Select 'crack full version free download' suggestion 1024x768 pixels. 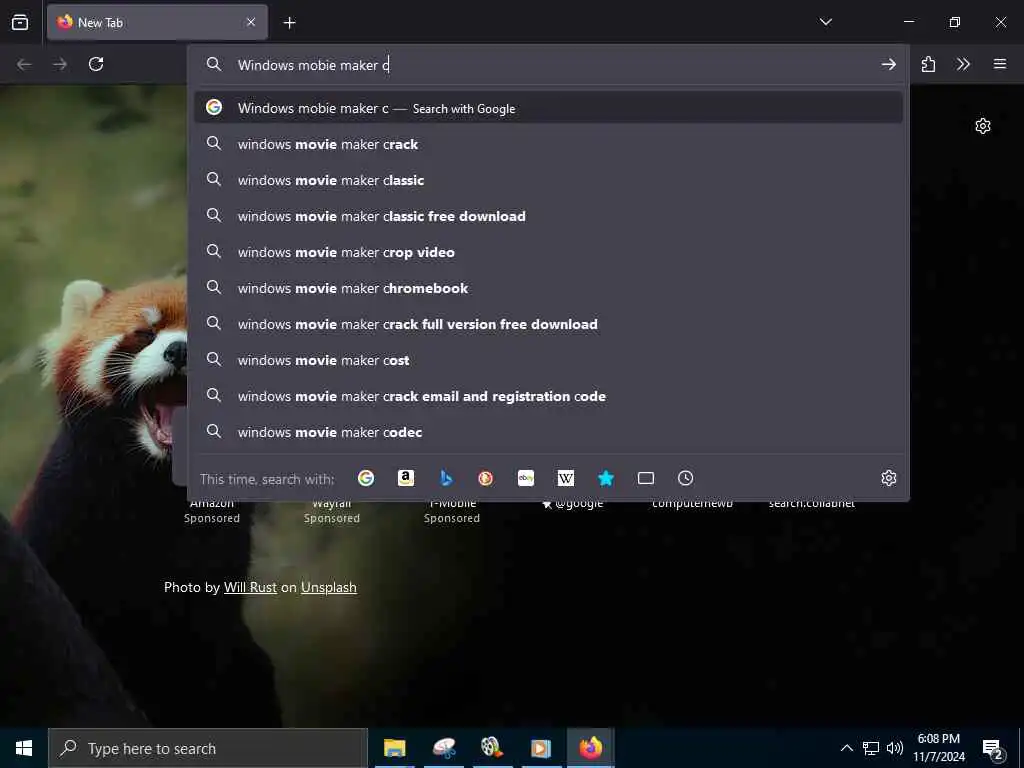click(549, 323)
